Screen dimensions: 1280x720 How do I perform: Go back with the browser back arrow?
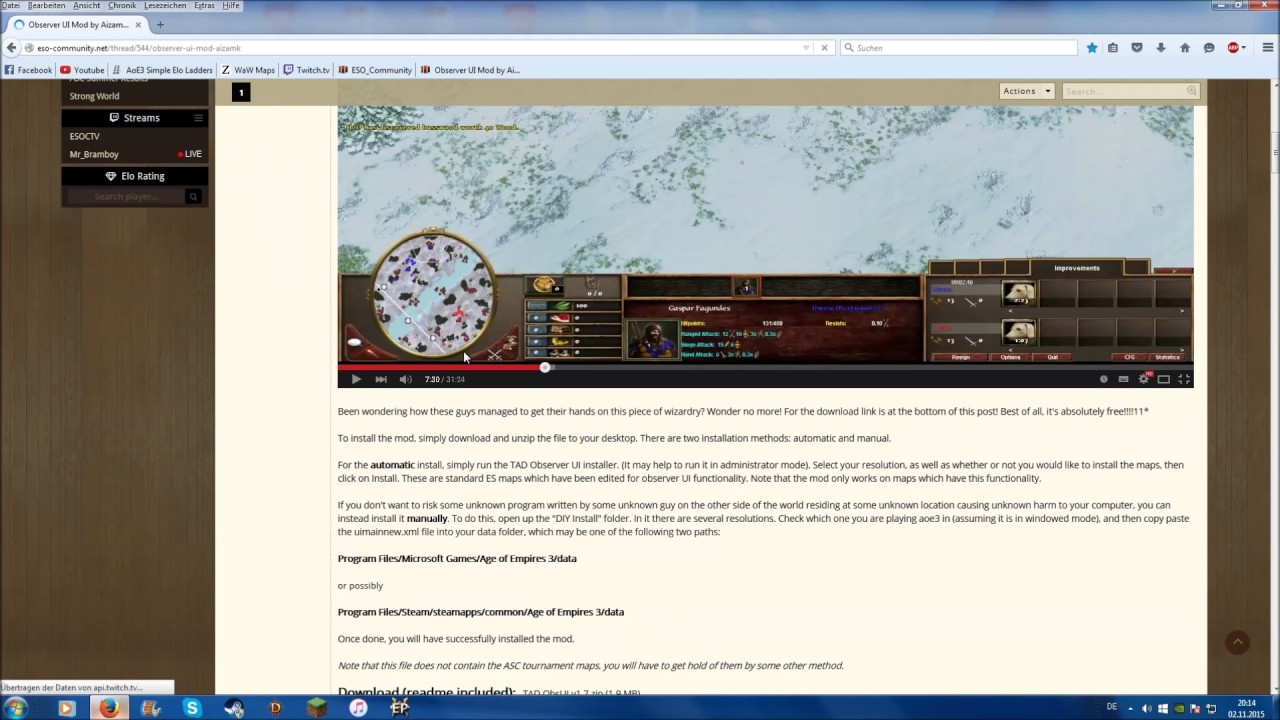pos(11,47)
